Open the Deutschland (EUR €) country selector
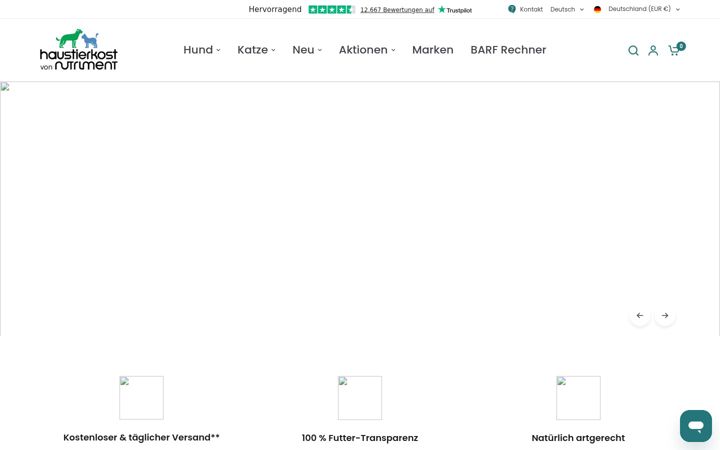Image resolution: width=720 pixels, height=450 pixels. [x=644, y=9]
